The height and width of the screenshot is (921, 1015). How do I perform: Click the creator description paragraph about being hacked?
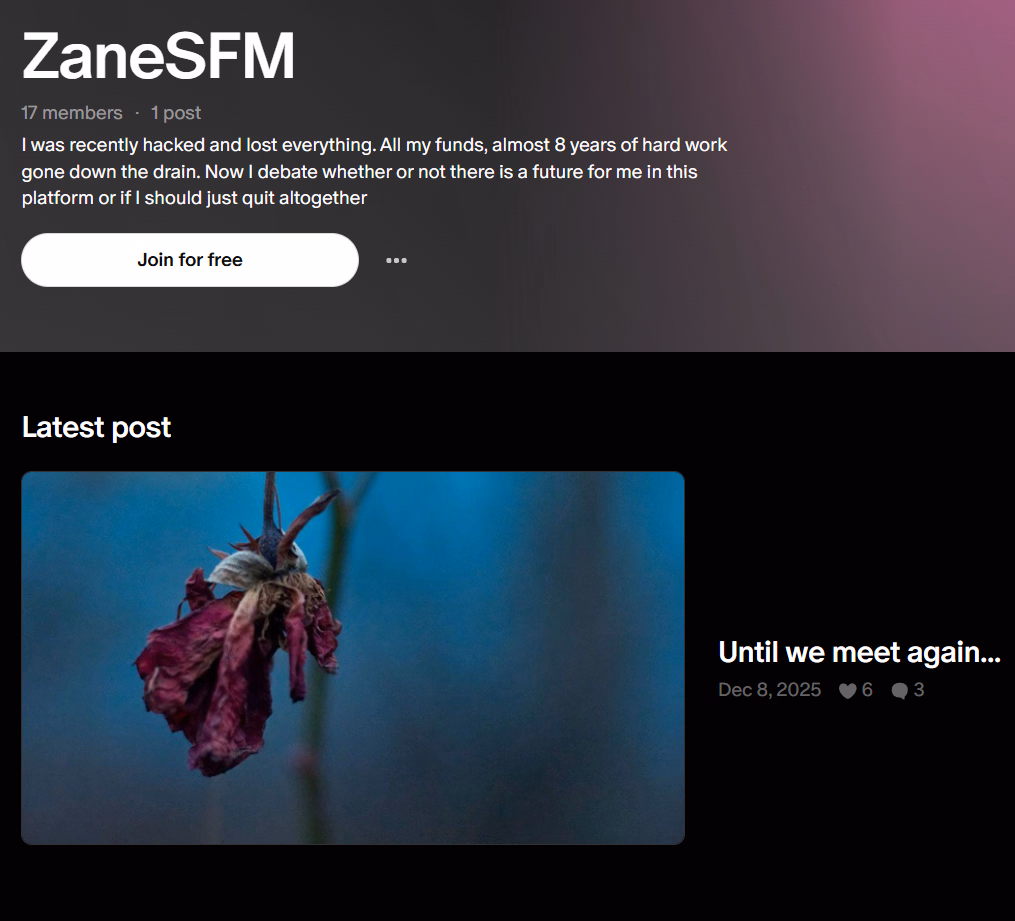click(374, 171)
